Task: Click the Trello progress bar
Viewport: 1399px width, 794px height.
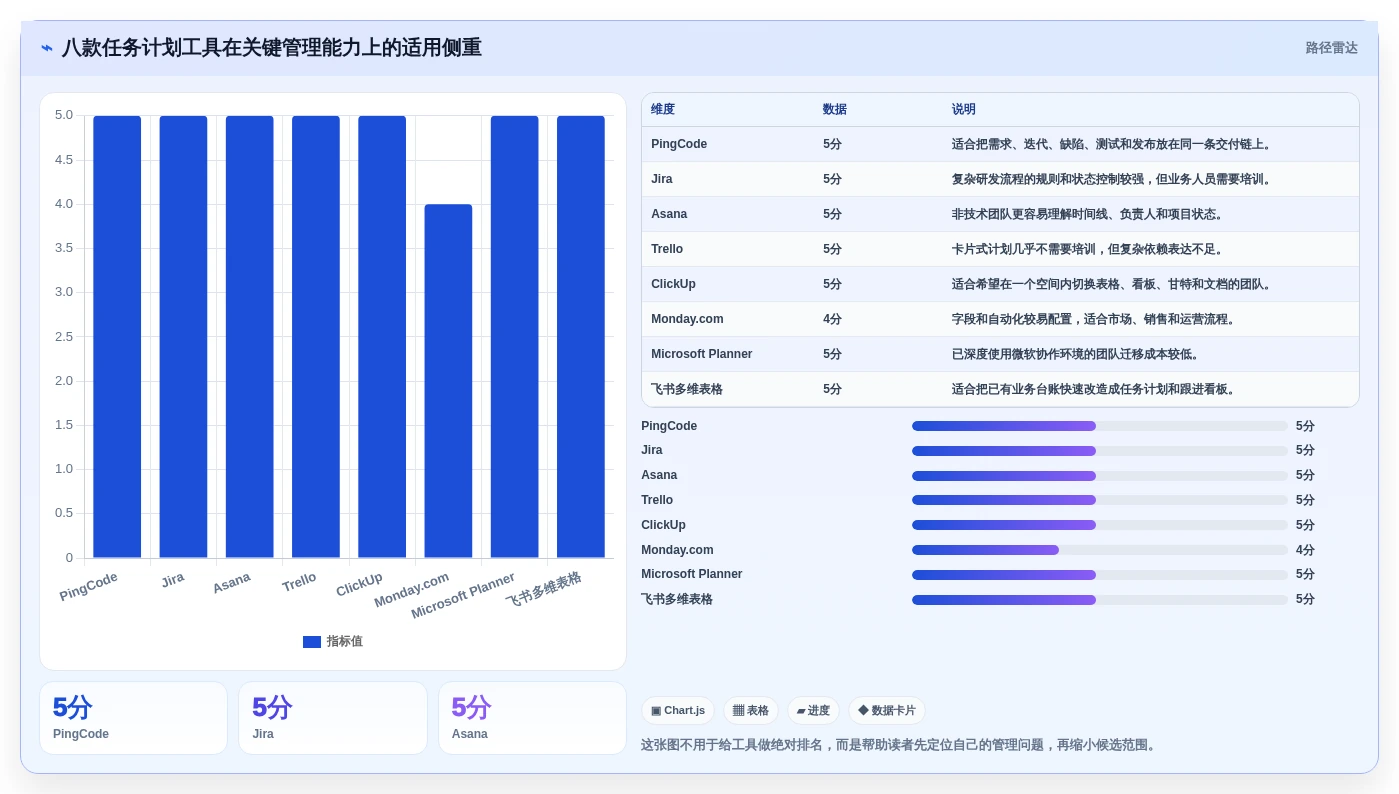Action: coord(1100,500)
